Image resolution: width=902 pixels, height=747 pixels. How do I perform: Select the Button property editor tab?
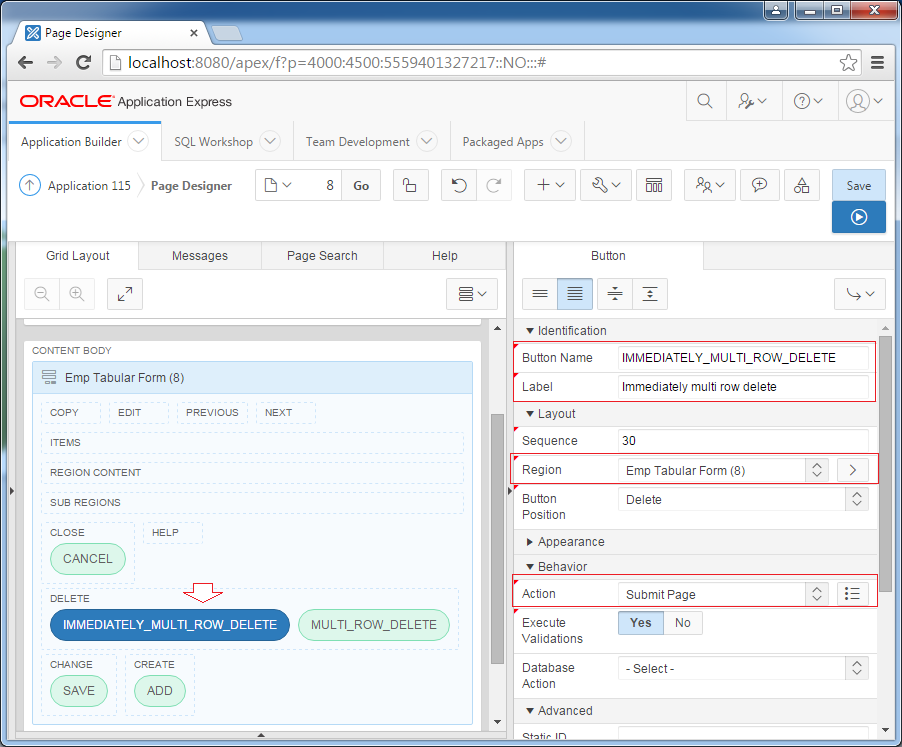tap(608, 256)
